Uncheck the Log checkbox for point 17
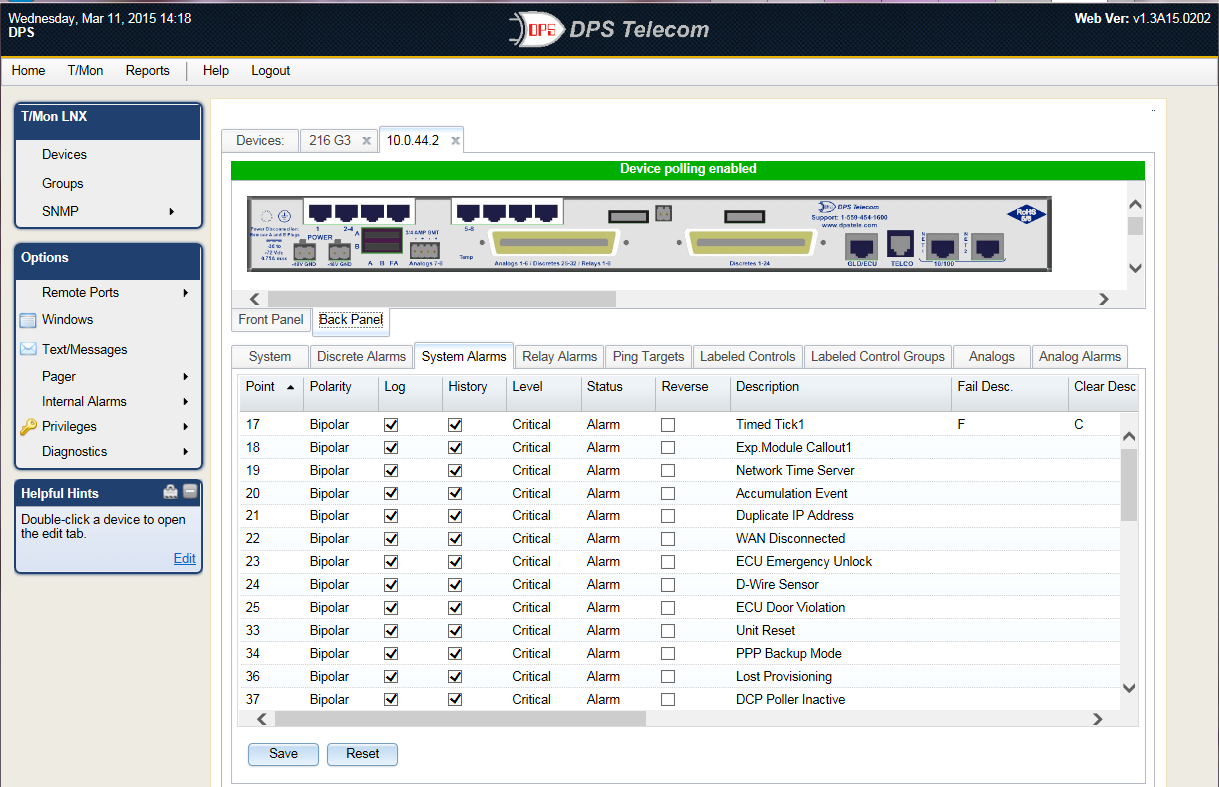This screenshot has width=1219, height=787. [391, 425]
